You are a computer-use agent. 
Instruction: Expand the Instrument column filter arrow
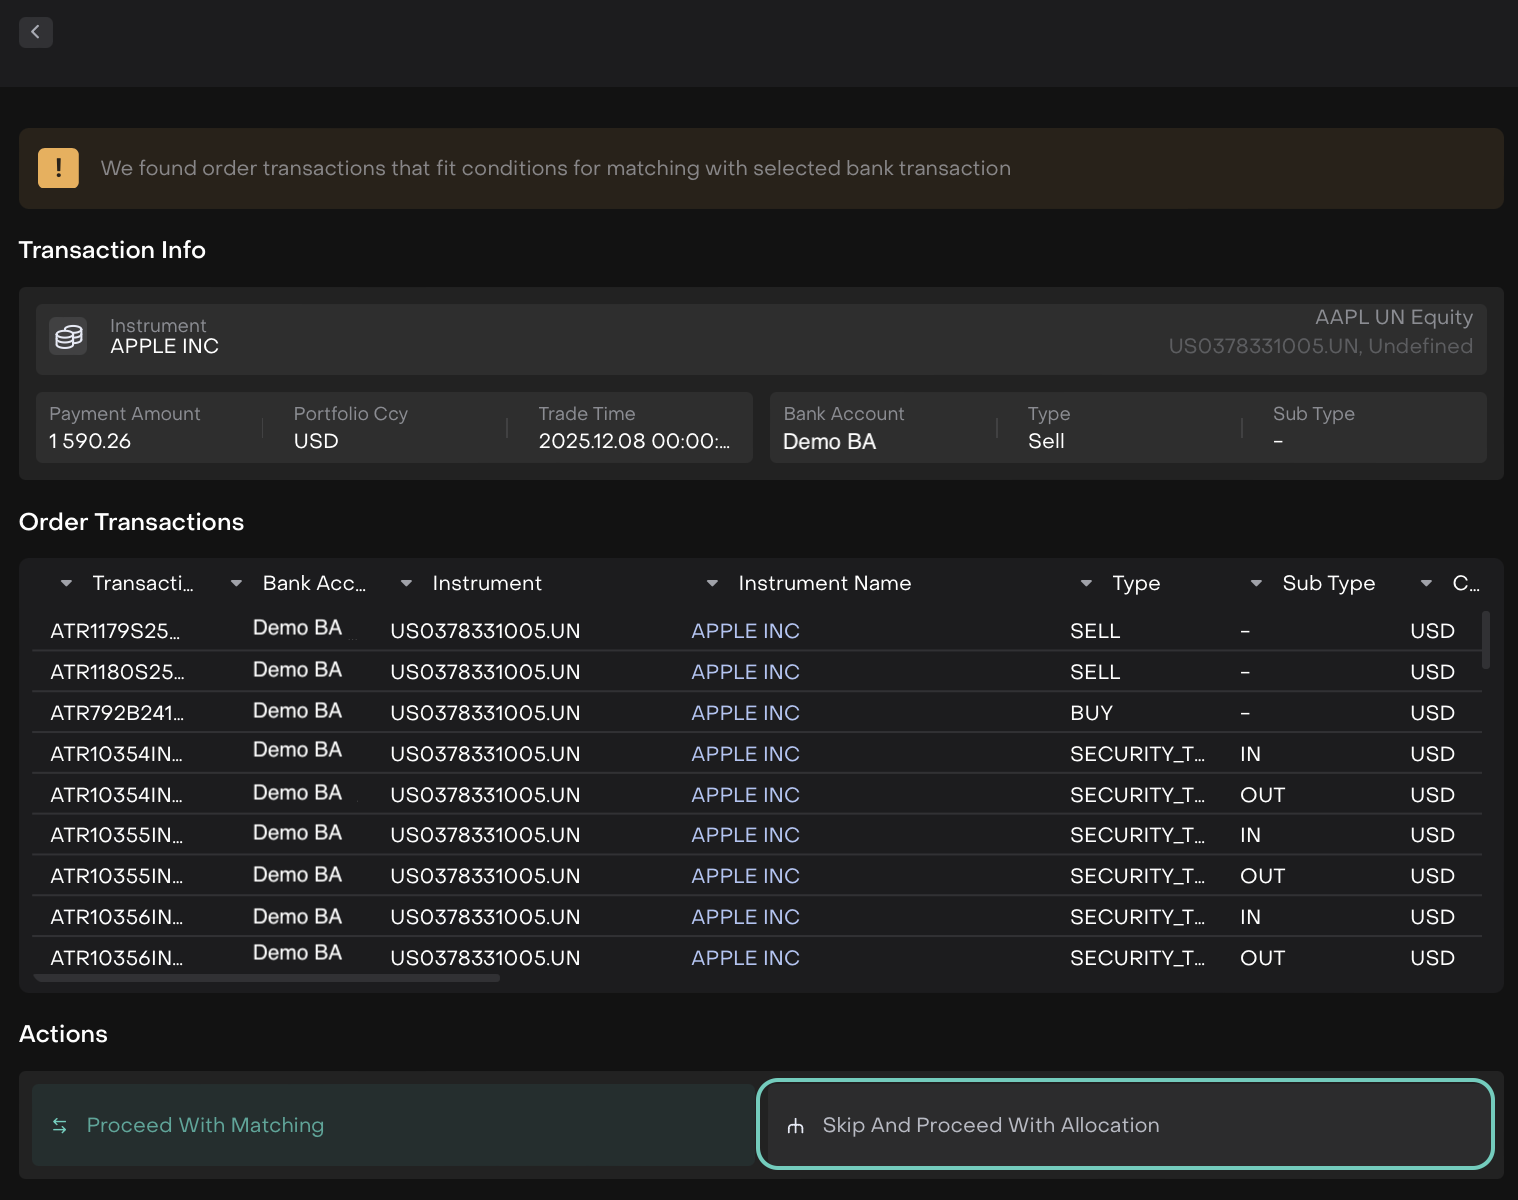click(406, 583)
